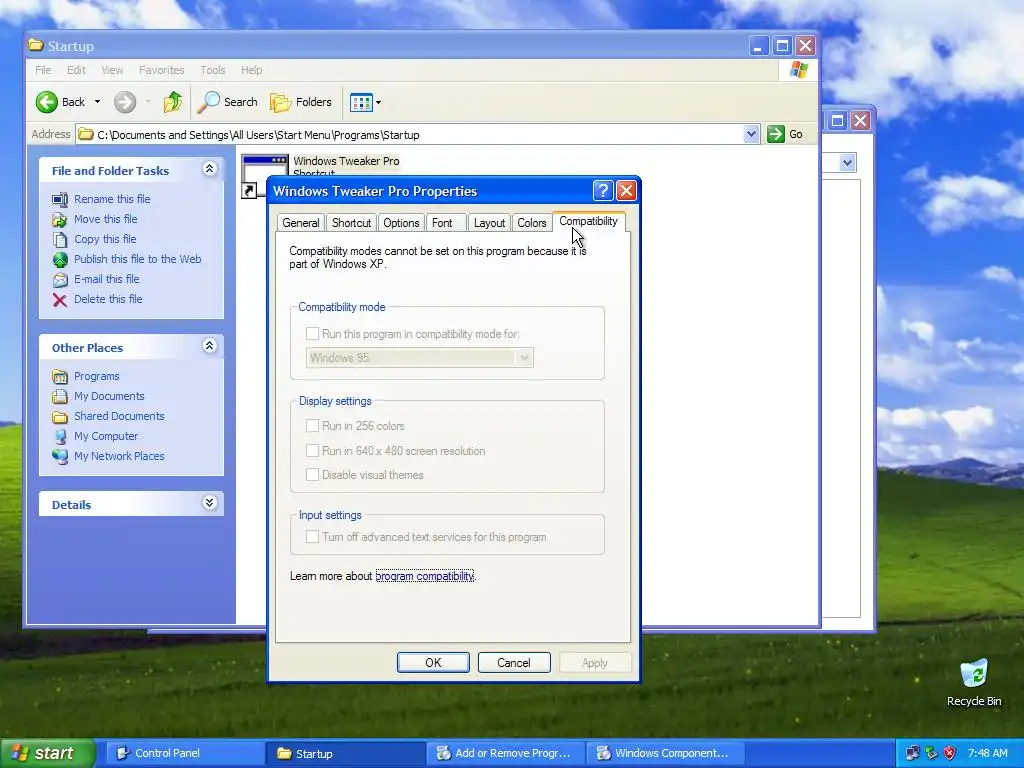
Task: Click the Publish this file to Web icon
Action: click(60, 259)
